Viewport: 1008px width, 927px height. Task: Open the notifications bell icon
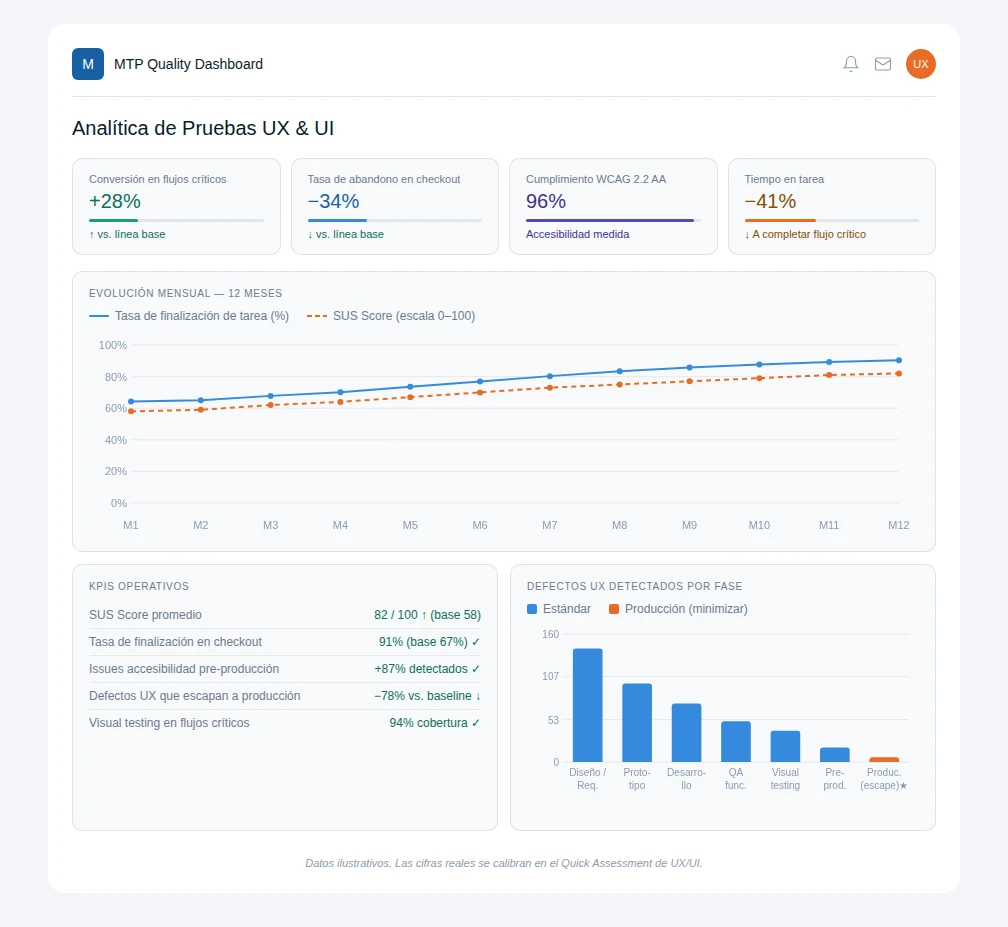(850, 64)
